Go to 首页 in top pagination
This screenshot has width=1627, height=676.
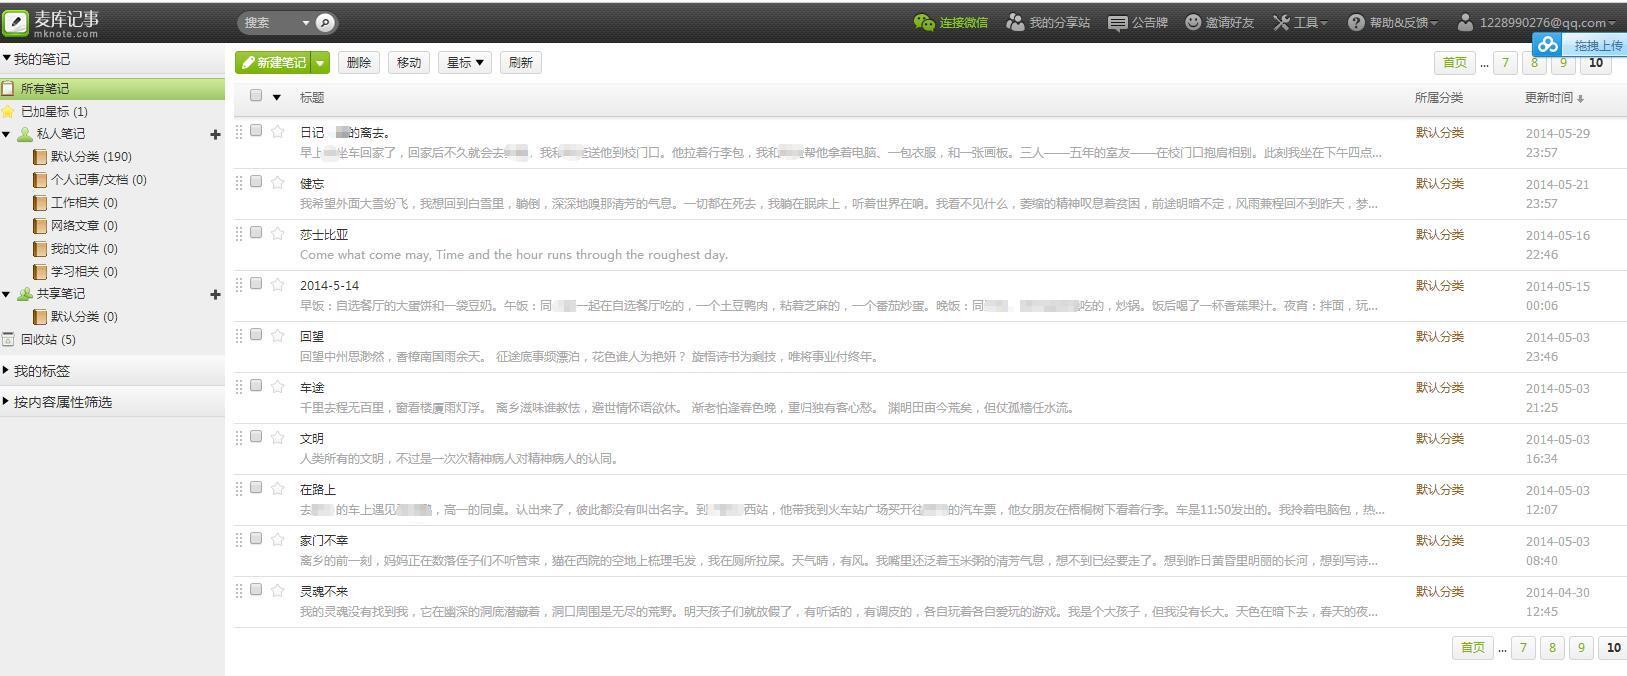(1455, 62)
